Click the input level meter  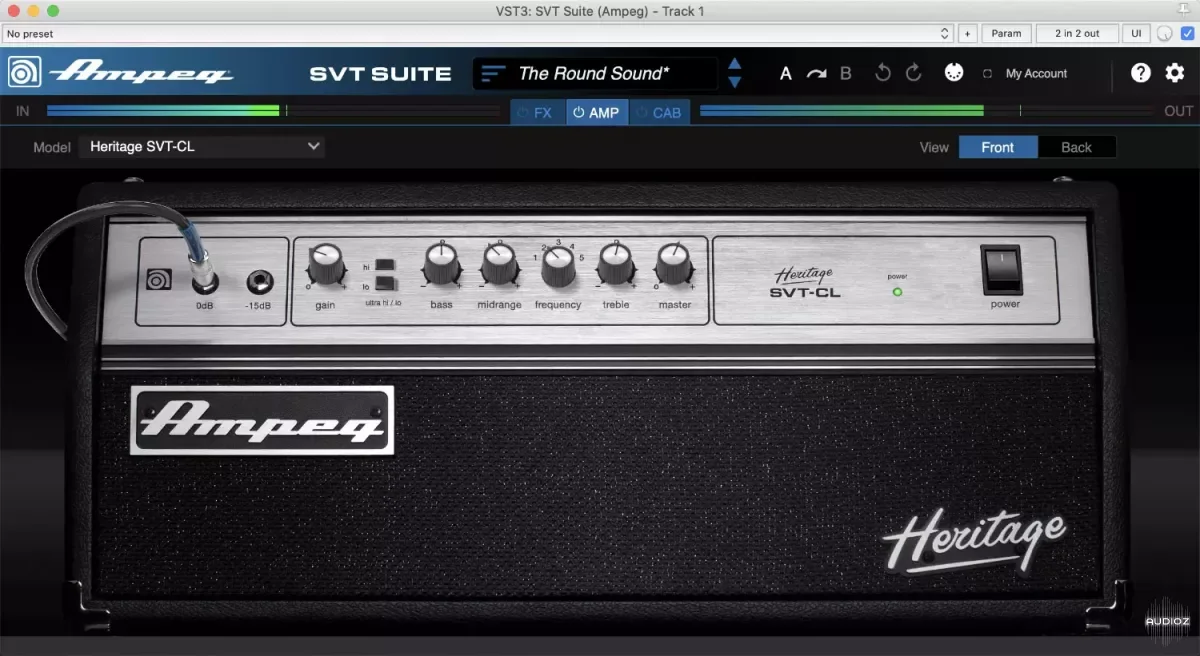click(272, 111)
